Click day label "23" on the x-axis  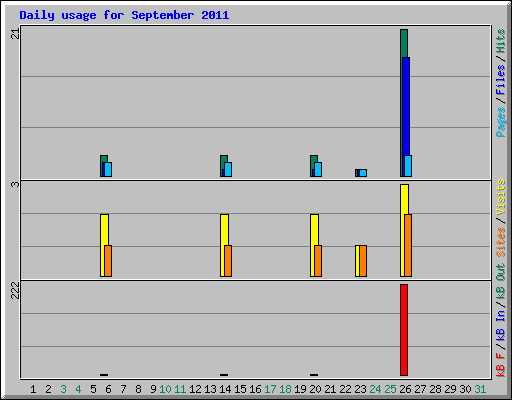coord(360,389)
